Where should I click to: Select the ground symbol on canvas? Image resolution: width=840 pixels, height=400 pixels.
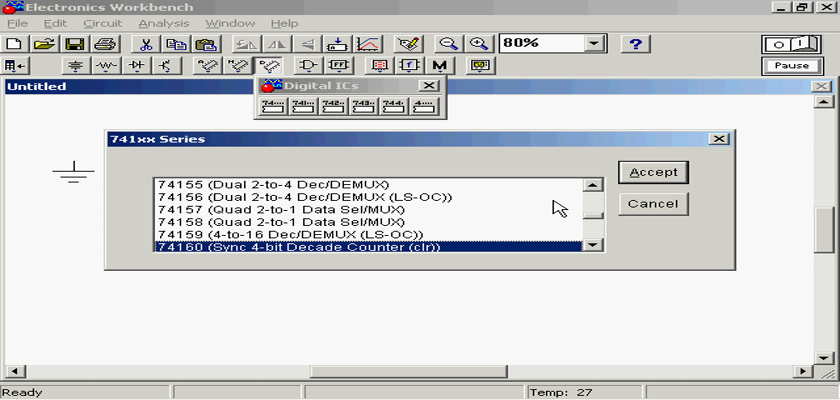pyautogui.click(x=73, y=172)
